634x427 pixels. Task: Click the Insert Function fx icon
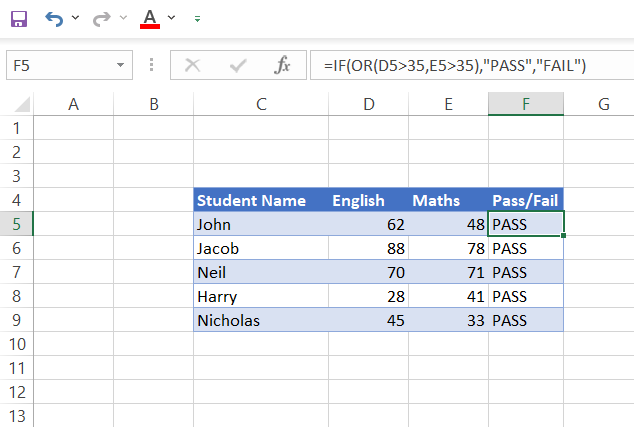[283, 66]
